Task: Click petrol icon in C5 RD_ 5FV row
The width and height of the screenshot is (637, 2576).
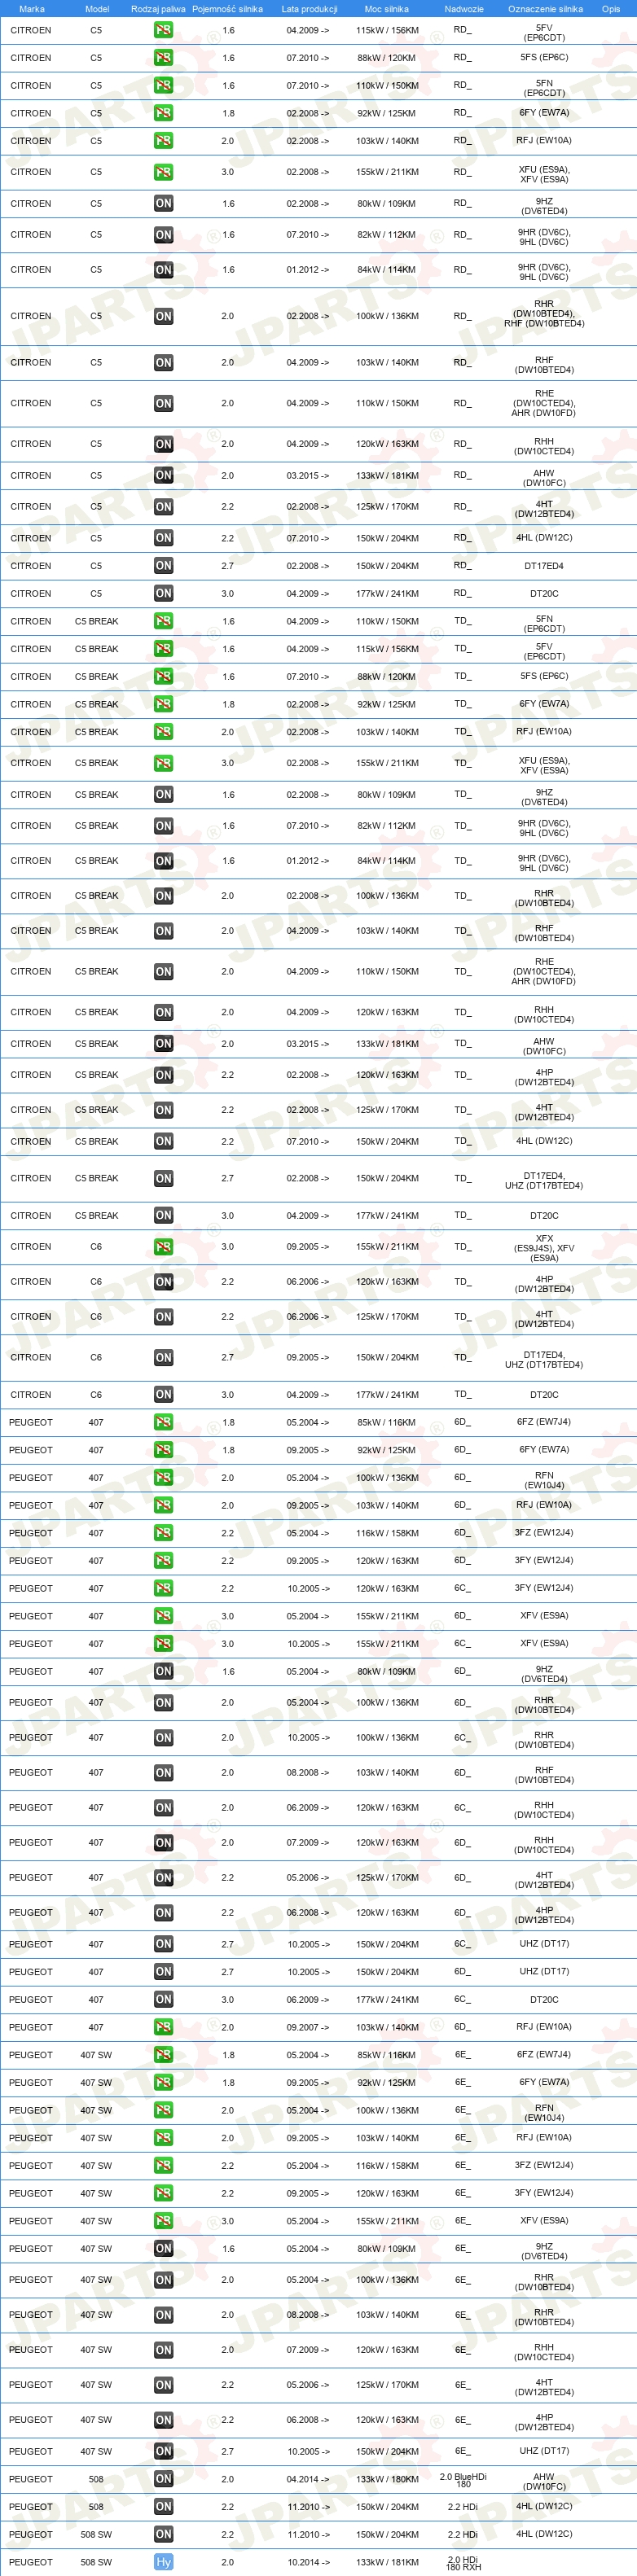Action: tap(163, 30)
